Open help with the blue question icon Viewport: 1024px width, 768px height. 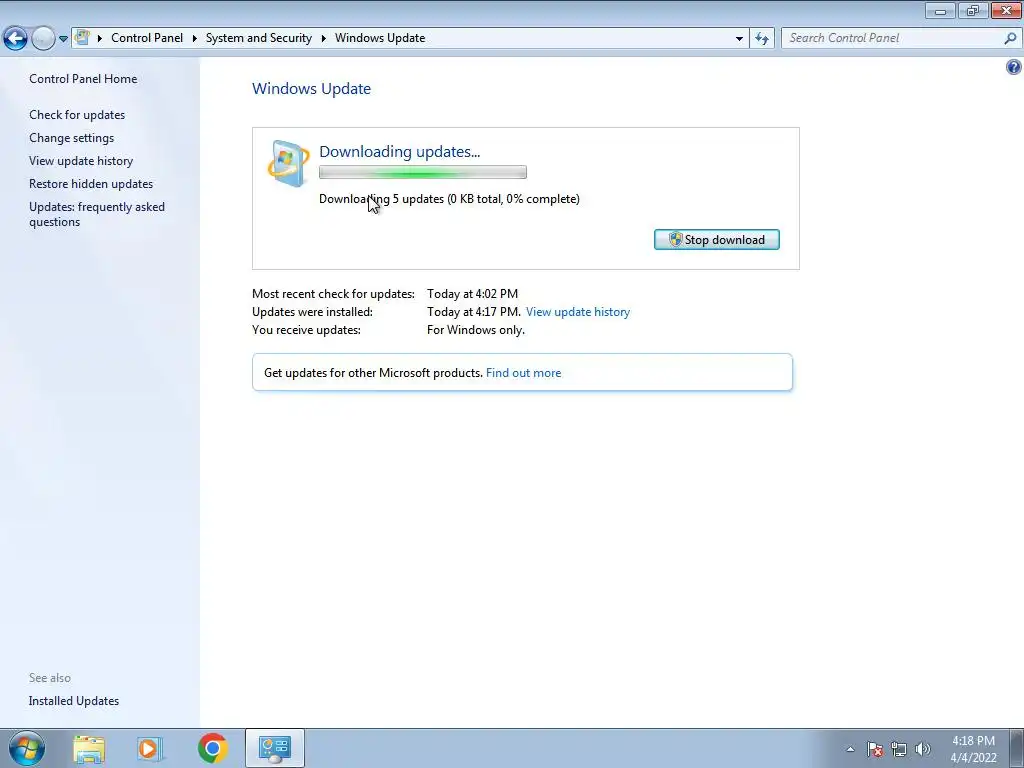1014,67
